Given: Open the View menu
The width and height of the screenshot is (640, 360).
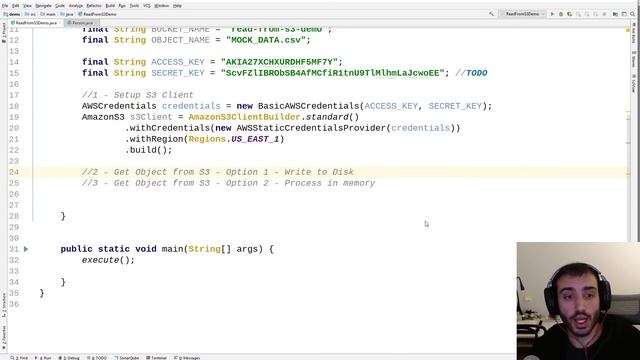Looking at the screenshot, I should point(27,6).
